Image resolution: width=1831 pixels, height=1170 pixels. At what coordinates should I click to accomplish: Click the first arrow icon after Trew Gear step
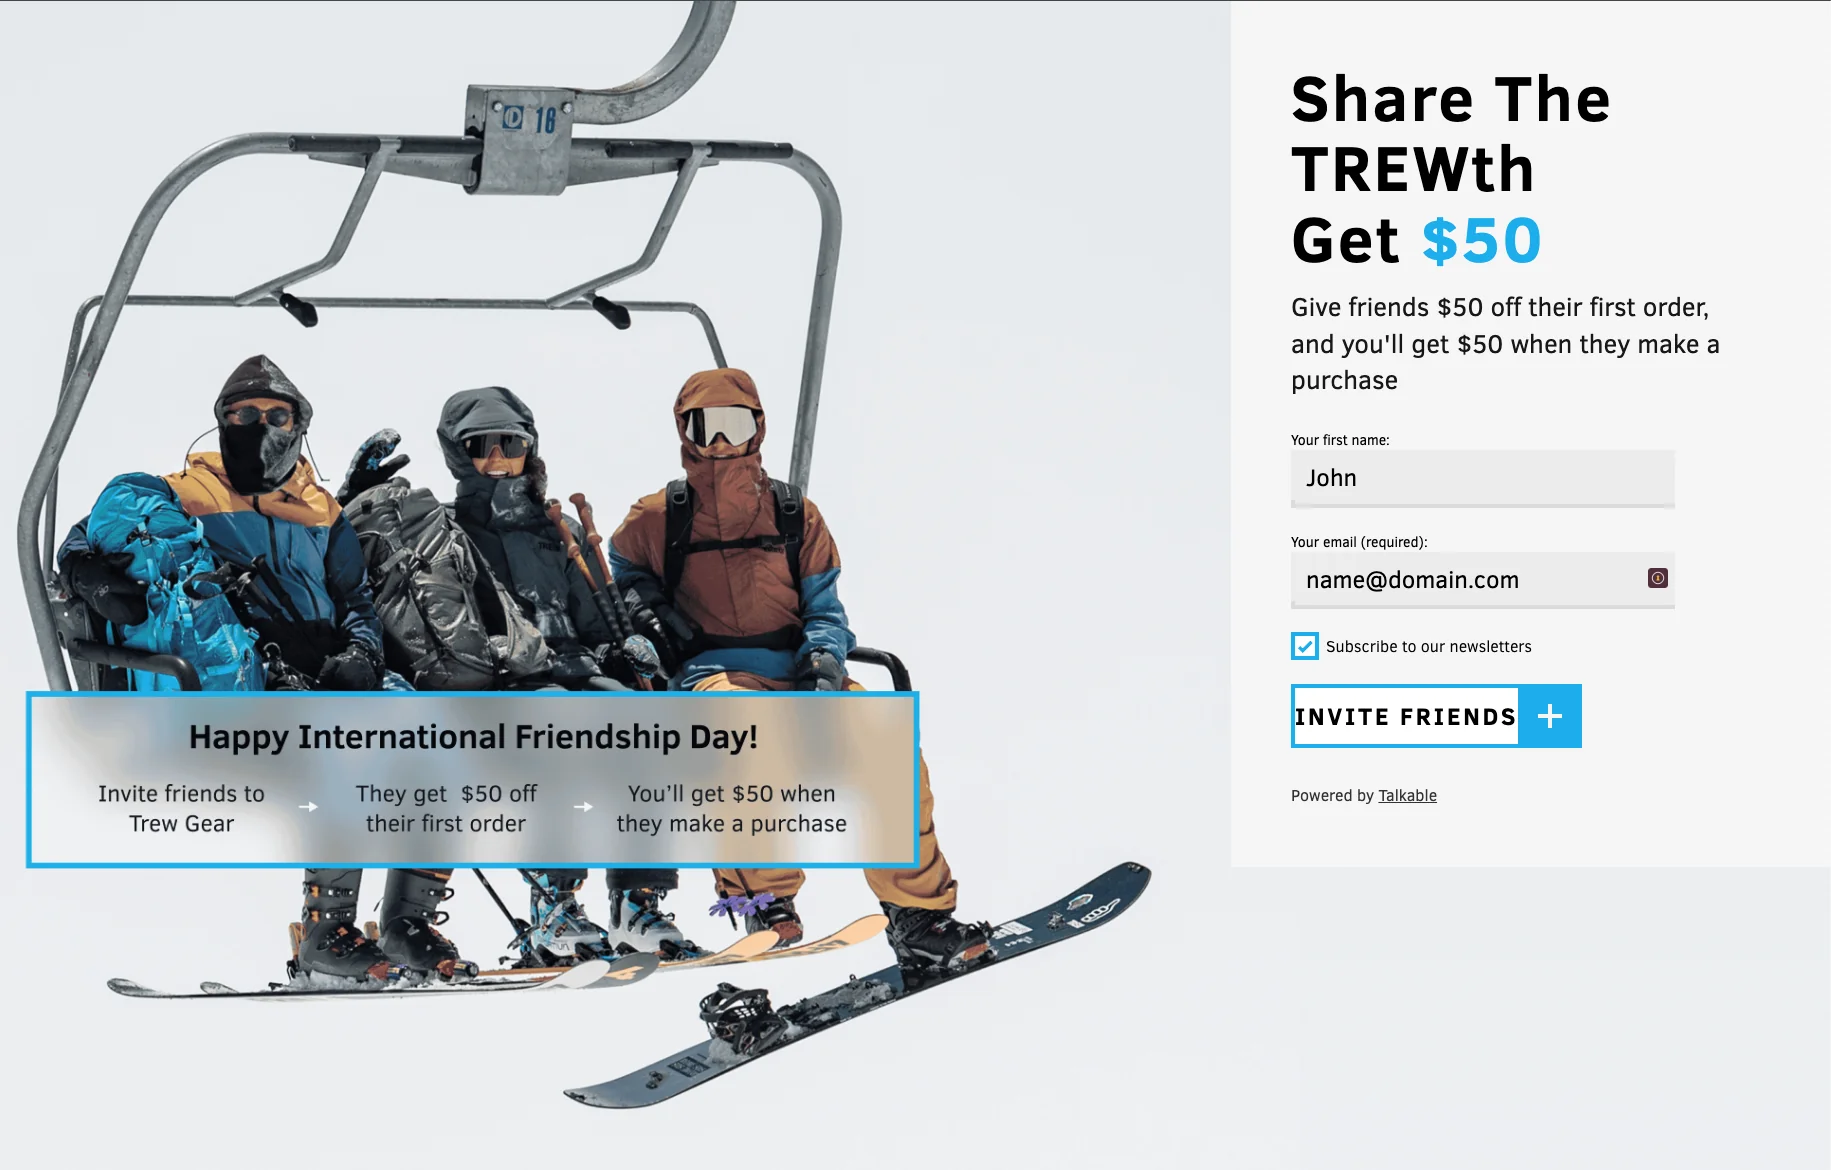pyautogui.click(x=308, y=807)
